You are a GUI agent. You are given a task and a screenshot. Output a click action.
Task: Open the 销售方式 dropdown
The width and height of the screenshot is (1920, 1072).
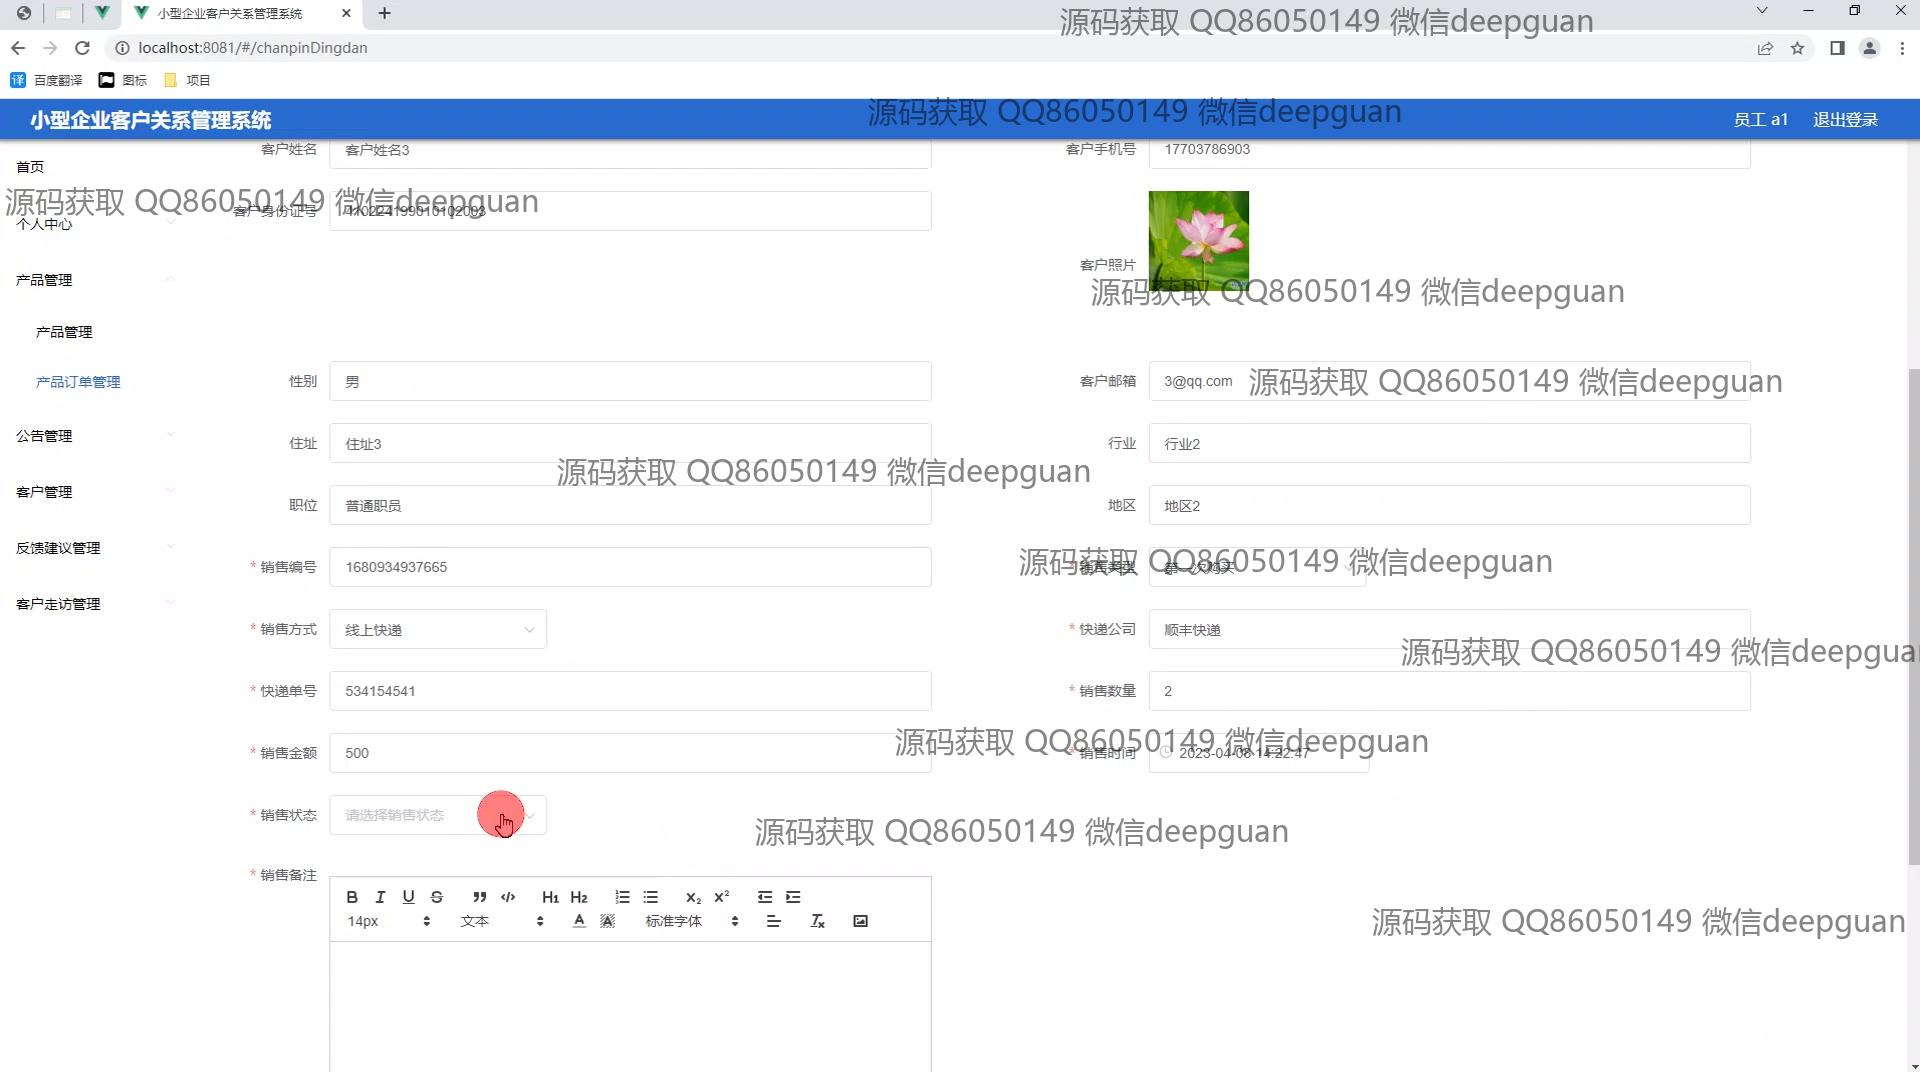click(438, 629)
